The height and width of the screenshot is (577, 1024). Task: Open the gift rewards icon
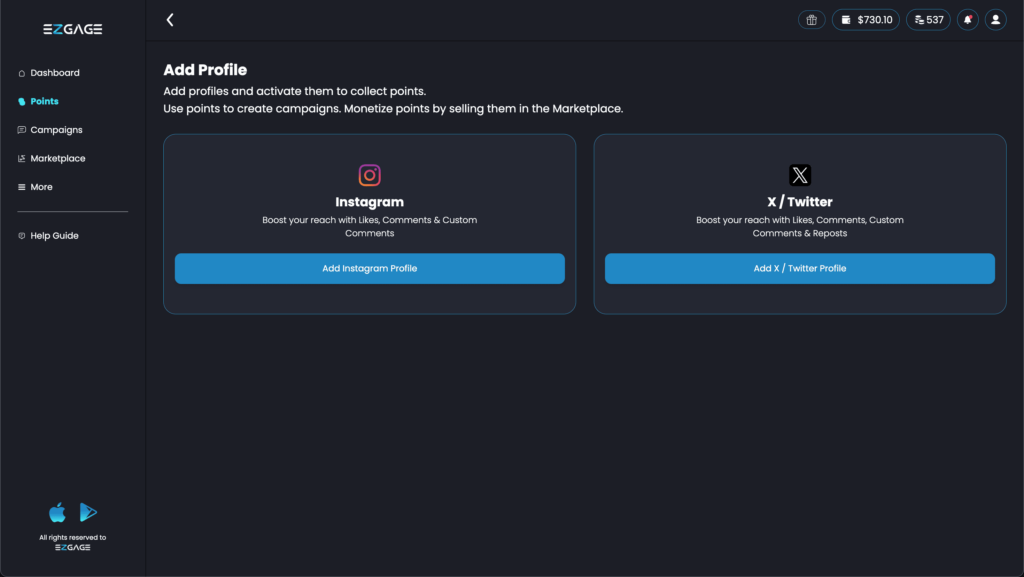click(x=812, y=20)
